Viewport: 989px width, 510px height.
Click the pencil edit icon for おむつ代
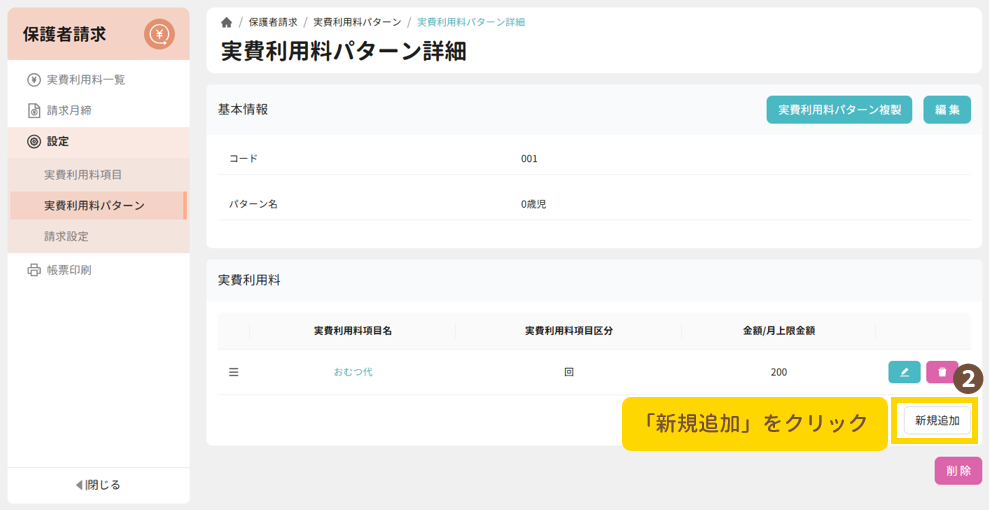click(x=904, y=372)
